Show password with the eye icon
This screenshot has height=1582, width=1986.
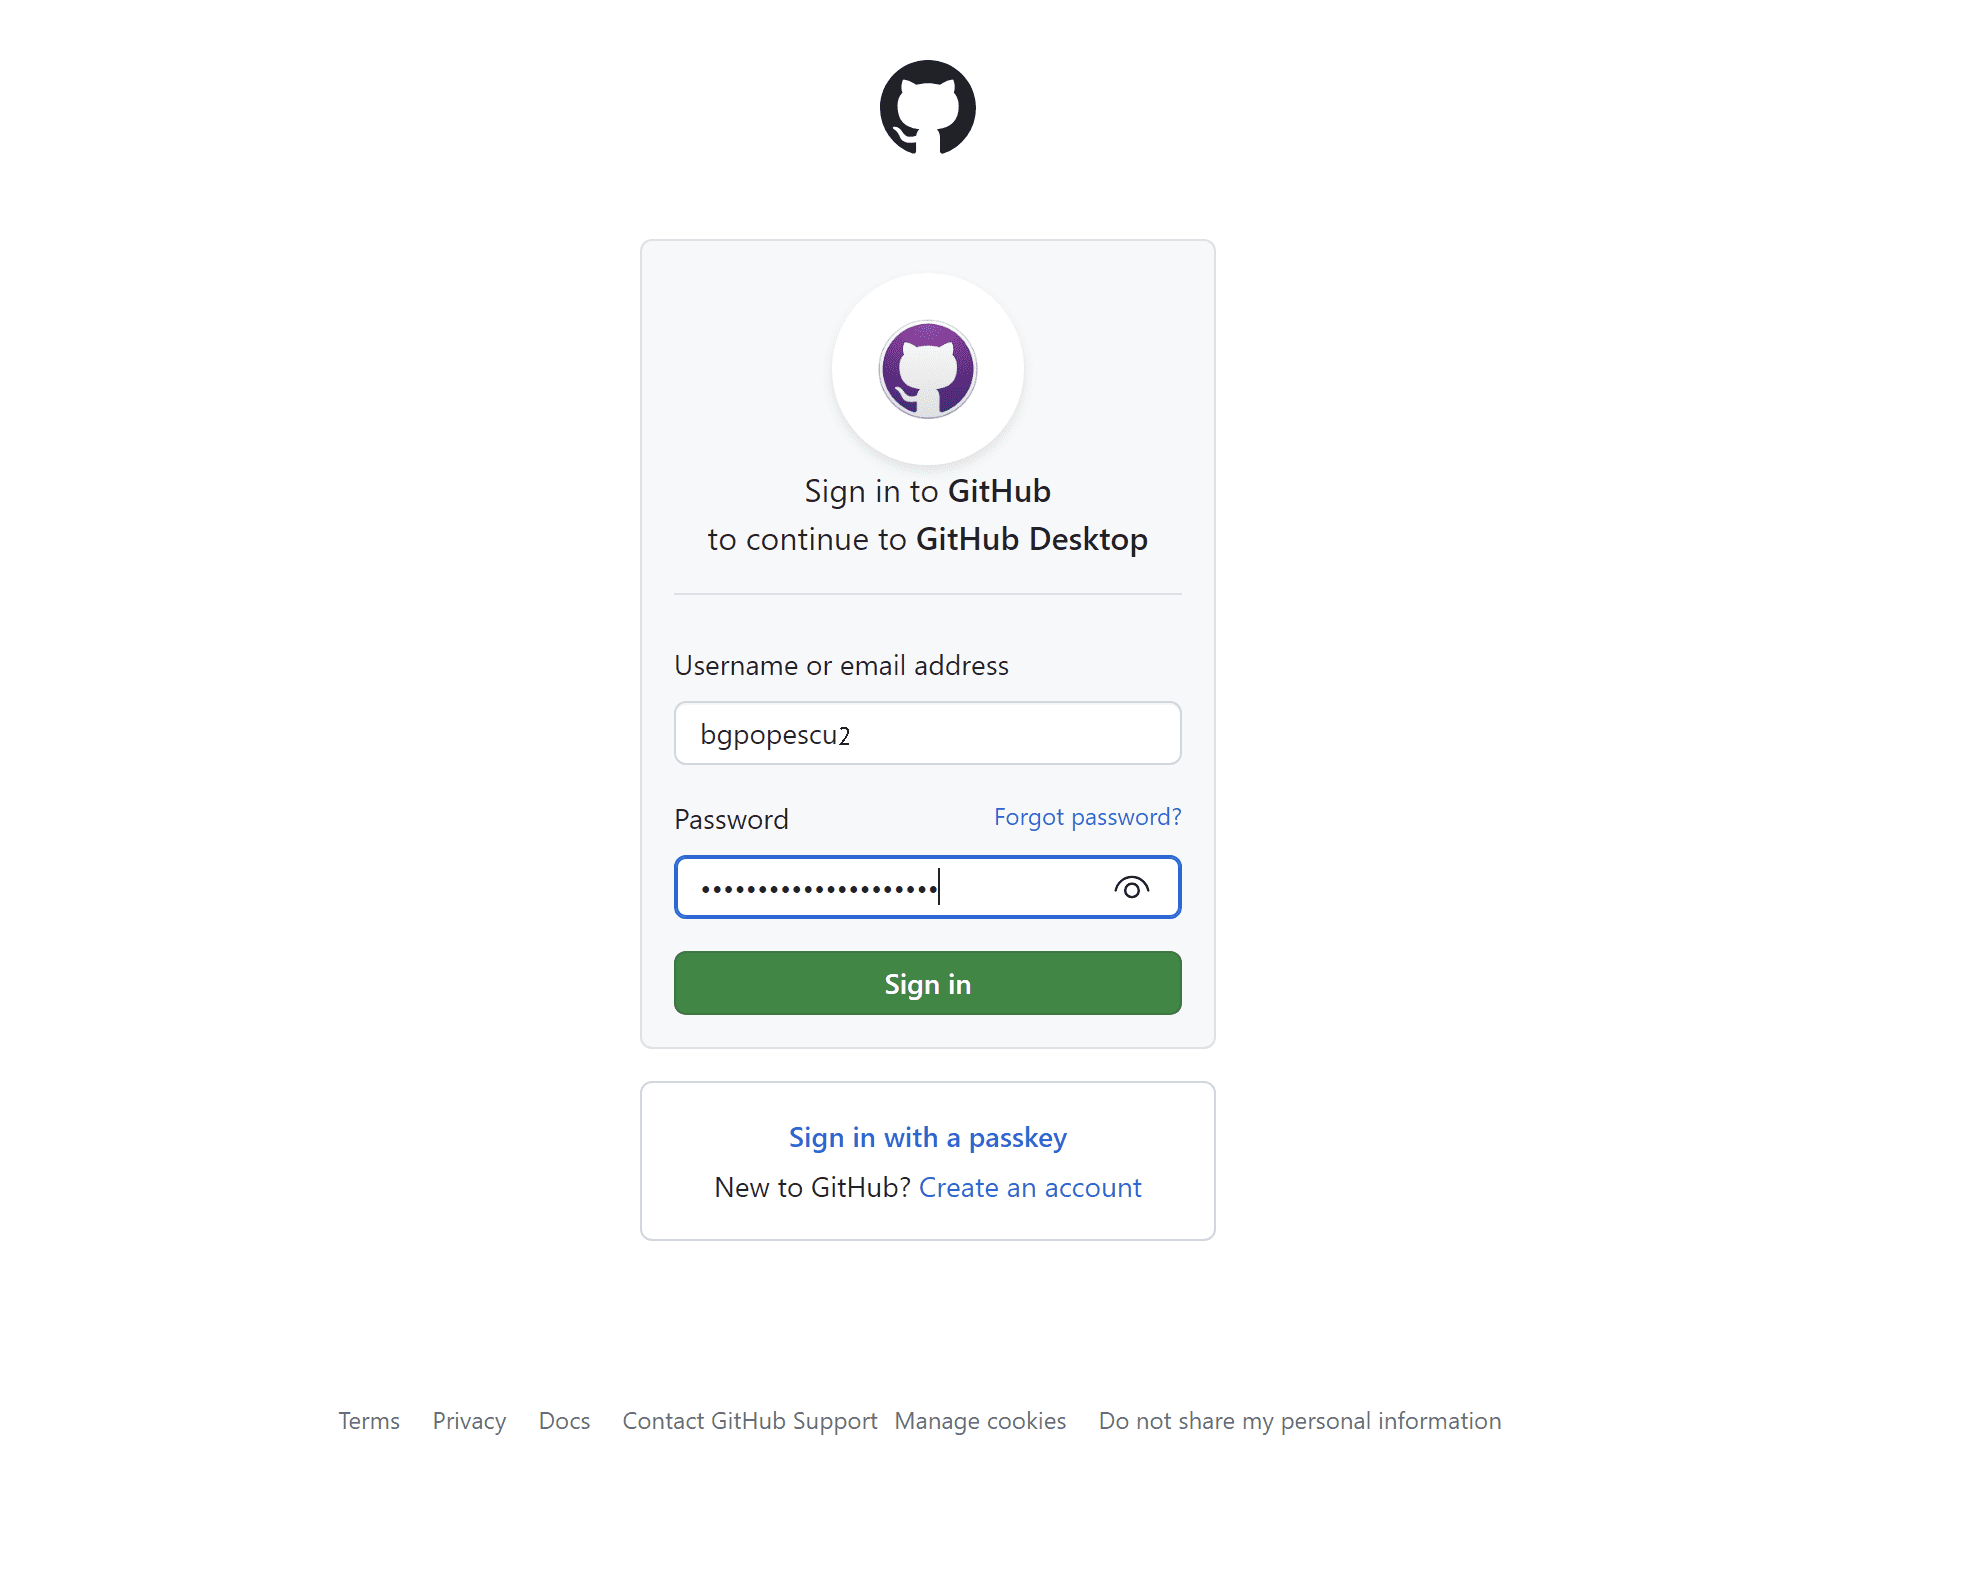(x=1131, y=888)
